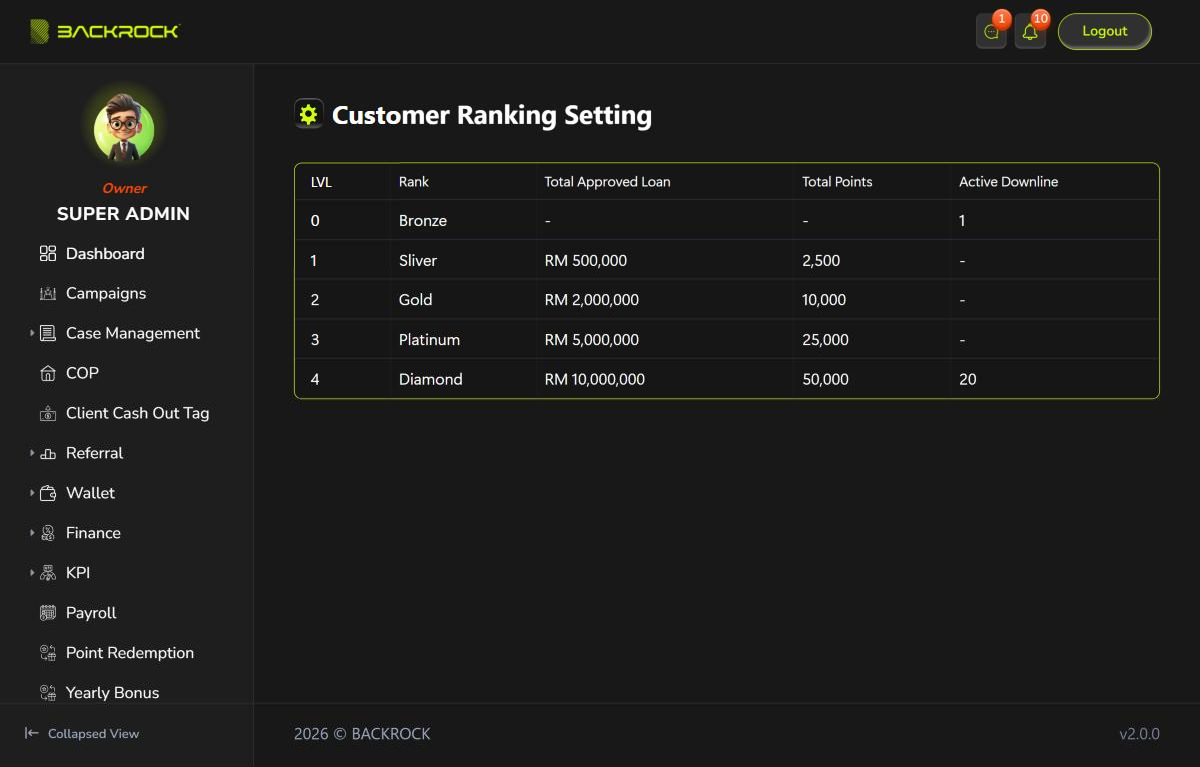Click the Yearly Bonus icon
This screenshot has width=1200, height=767.
pos(48,693)
